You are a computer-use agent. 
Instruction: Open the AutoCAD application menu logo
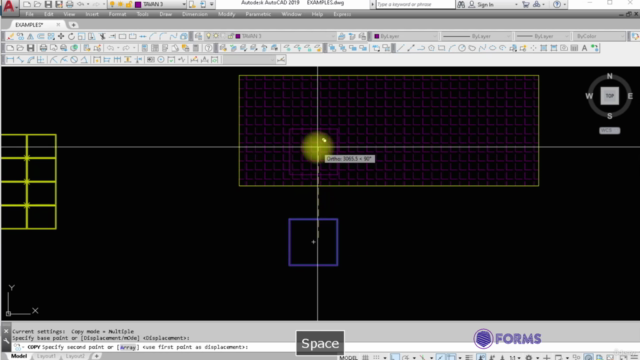tap(9, 7)
